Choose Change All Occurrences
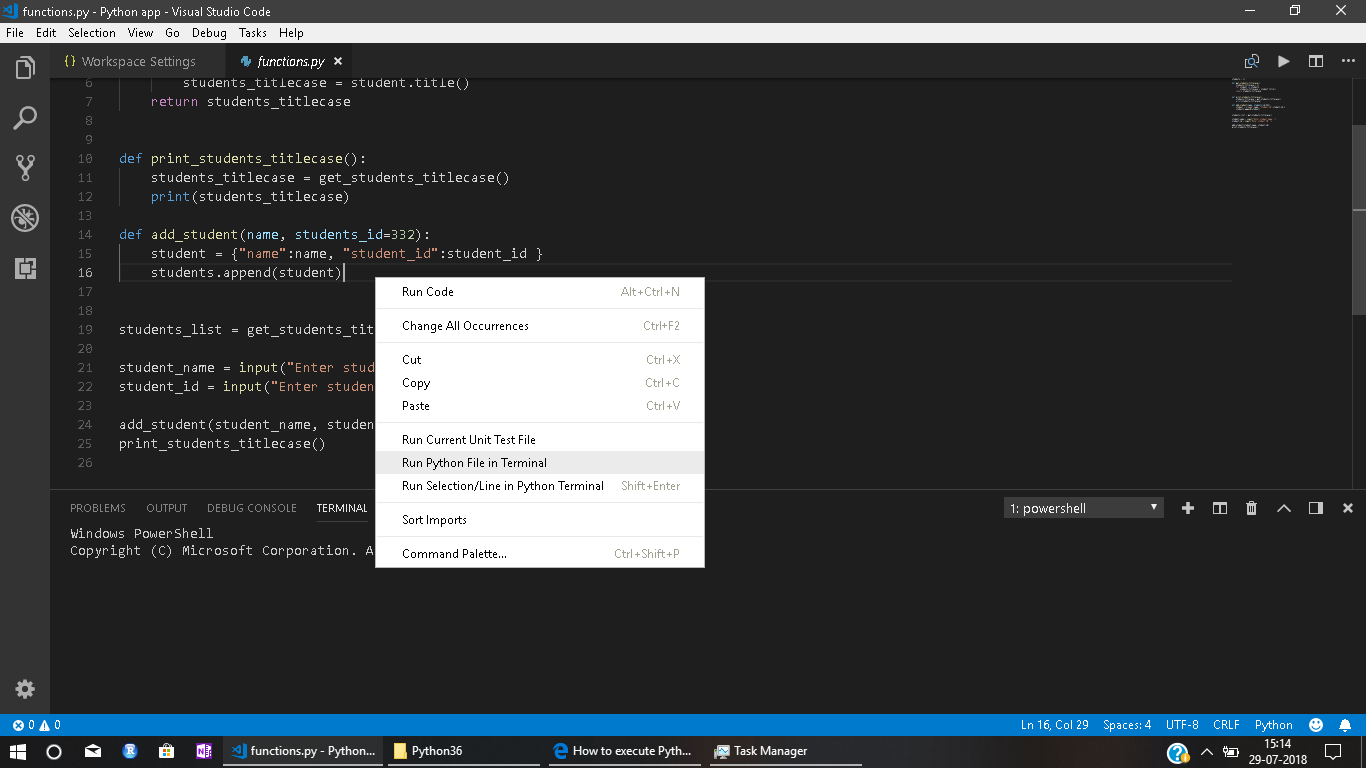Screen dimensions: 1366x768 pos(540,326)
